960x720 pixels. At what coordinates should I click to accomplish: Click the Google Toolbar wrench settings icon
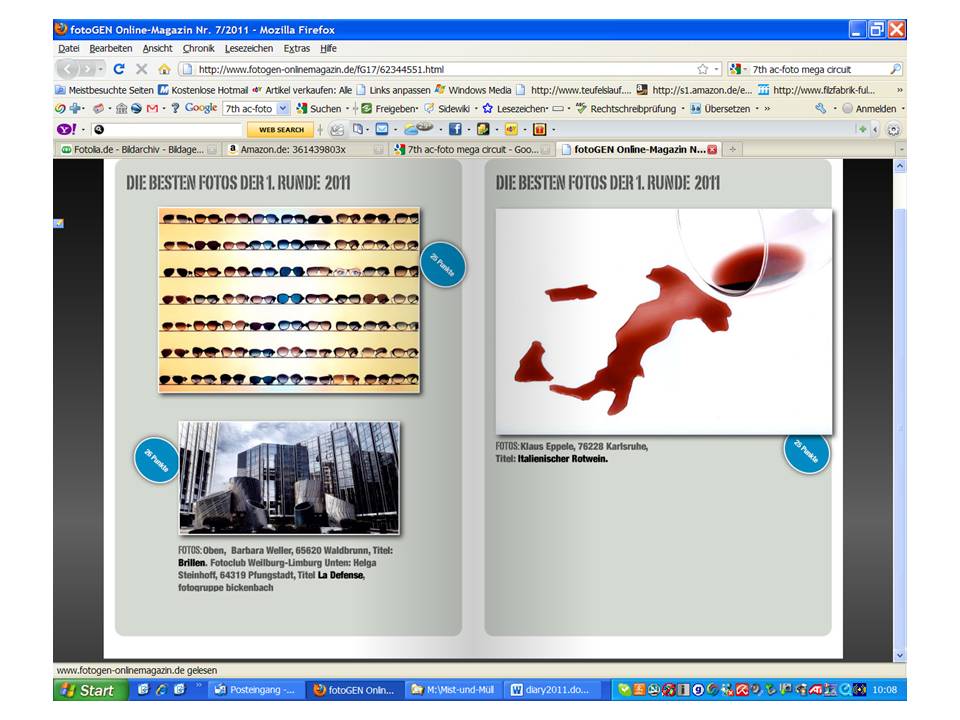pos(821,108)
